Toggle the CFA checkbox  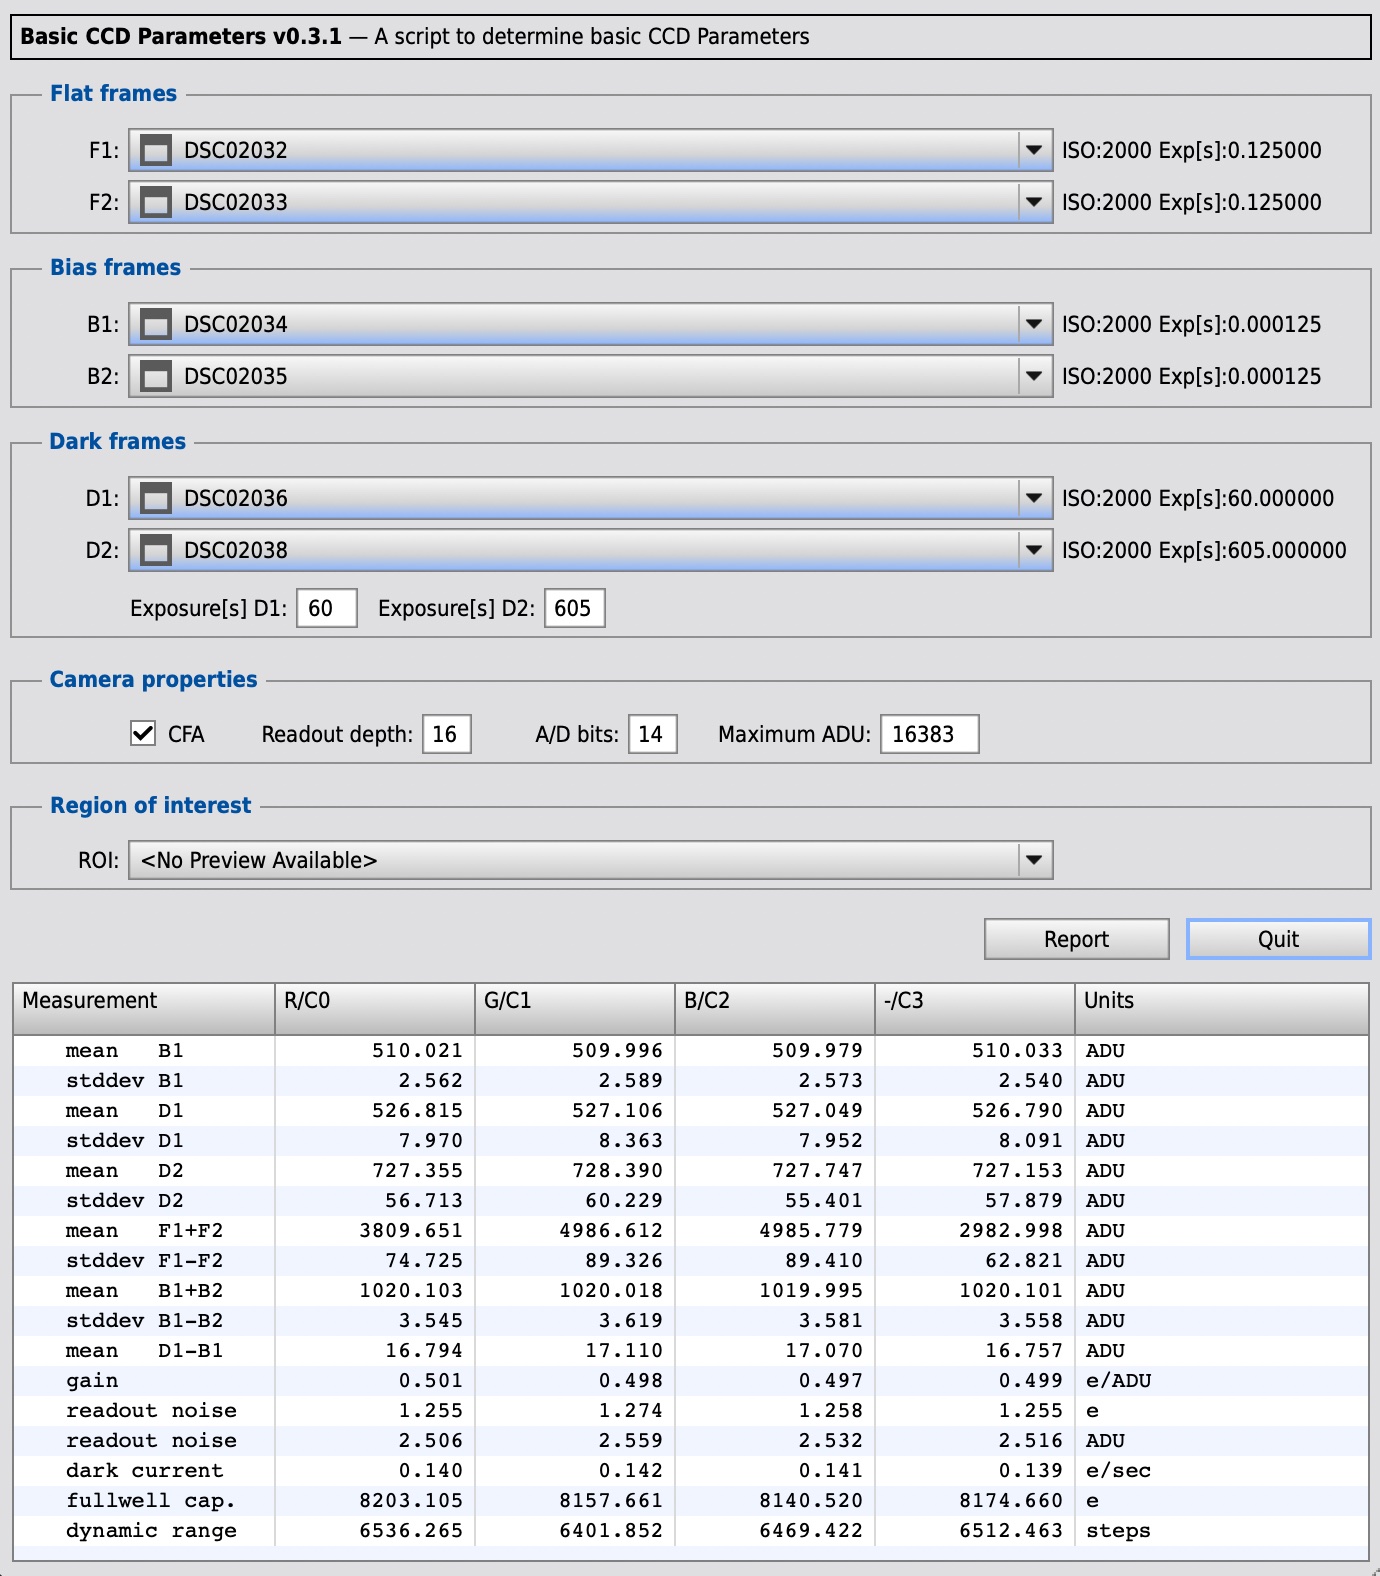(x=143, y=734)
